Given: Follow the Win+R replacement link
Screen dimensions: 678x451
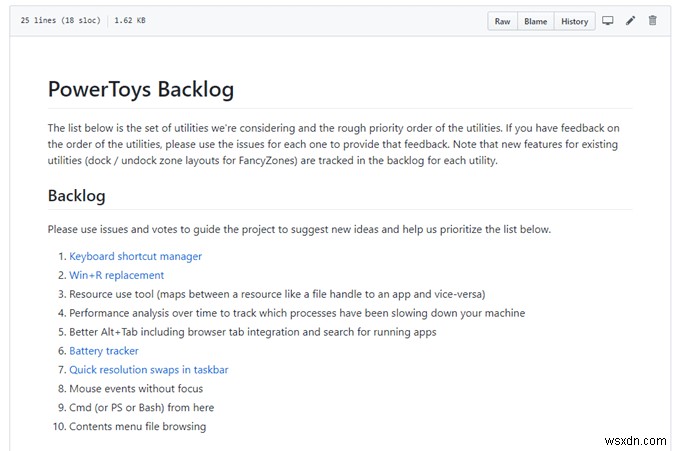Looking at the screenshot, I should [116, 275].
